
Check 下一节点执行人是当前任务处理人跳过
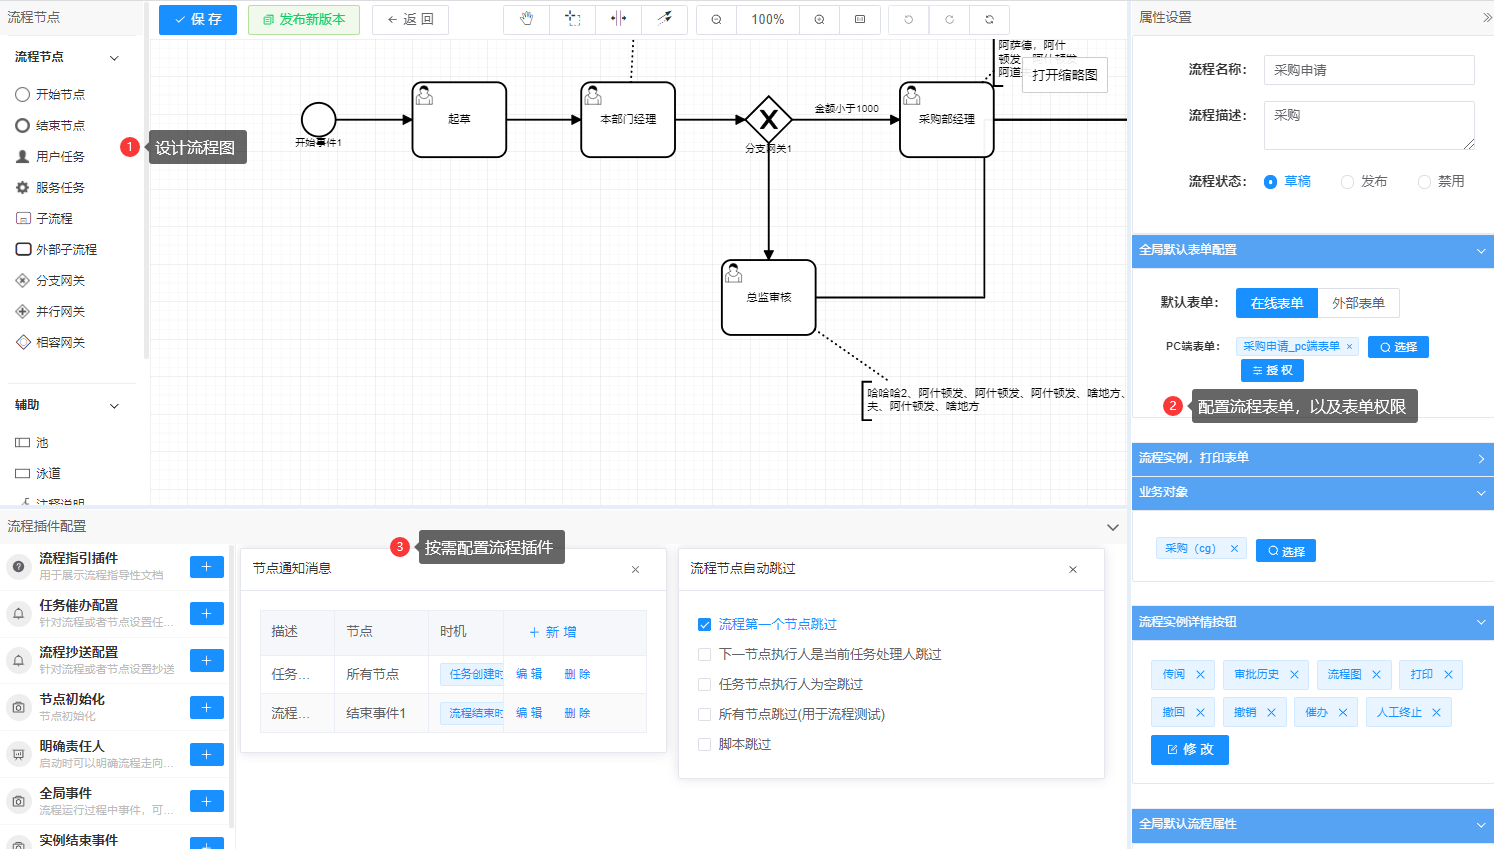coord(704,655)
